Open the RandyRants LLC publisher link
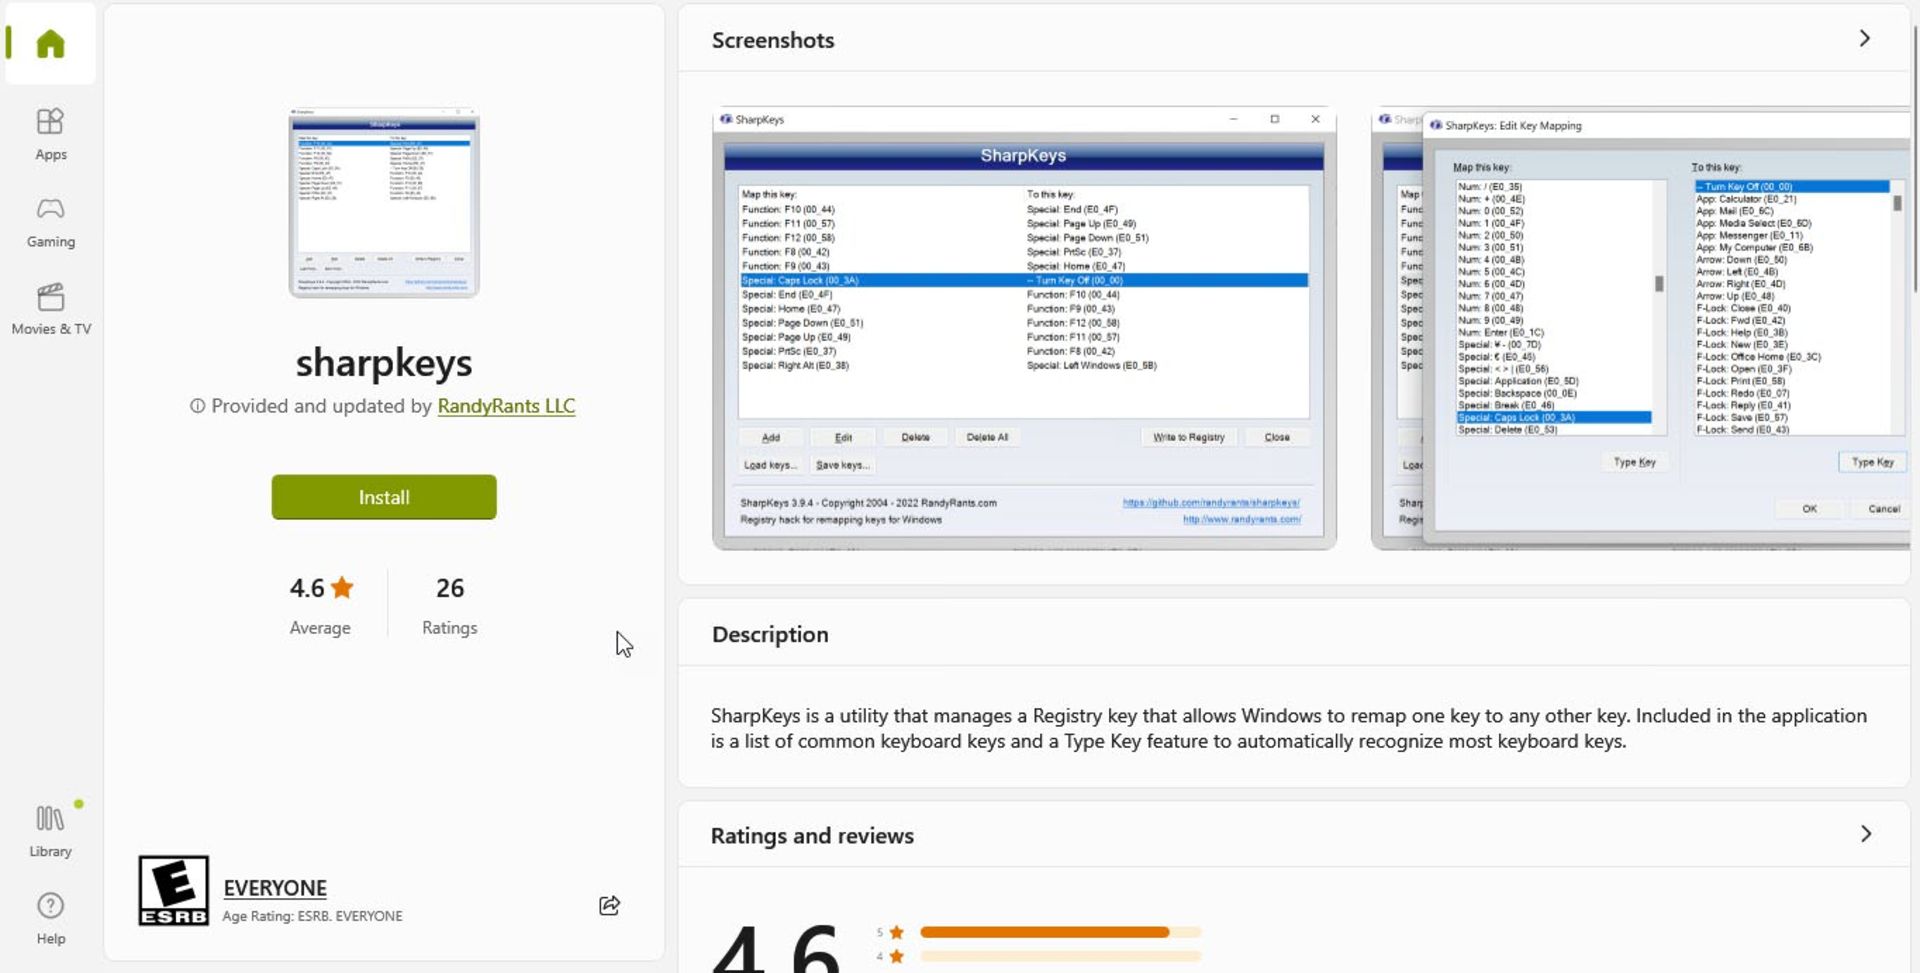1920x973 pixels. click(x=506, y=406)
